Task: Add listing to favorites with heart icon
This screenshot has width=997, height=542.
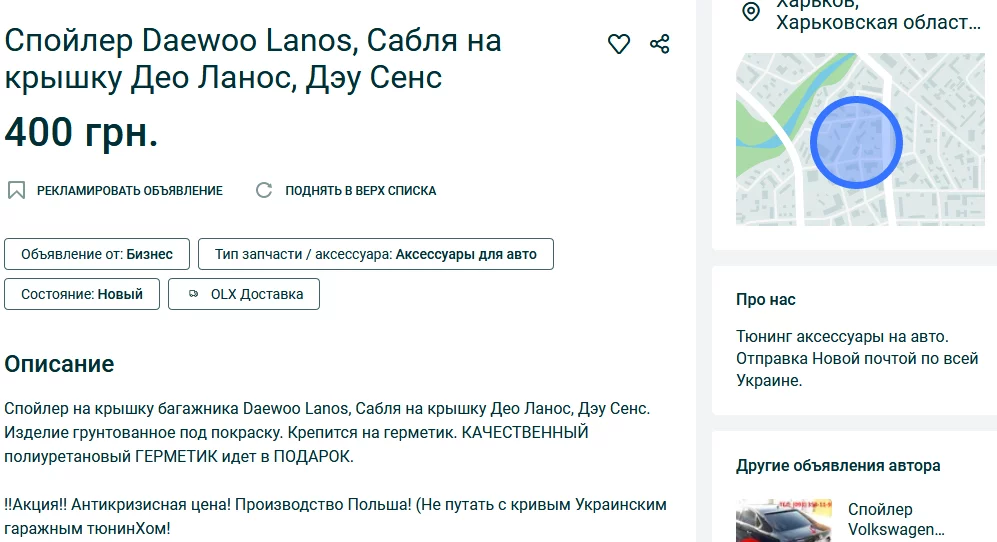Action: point(619,44)
